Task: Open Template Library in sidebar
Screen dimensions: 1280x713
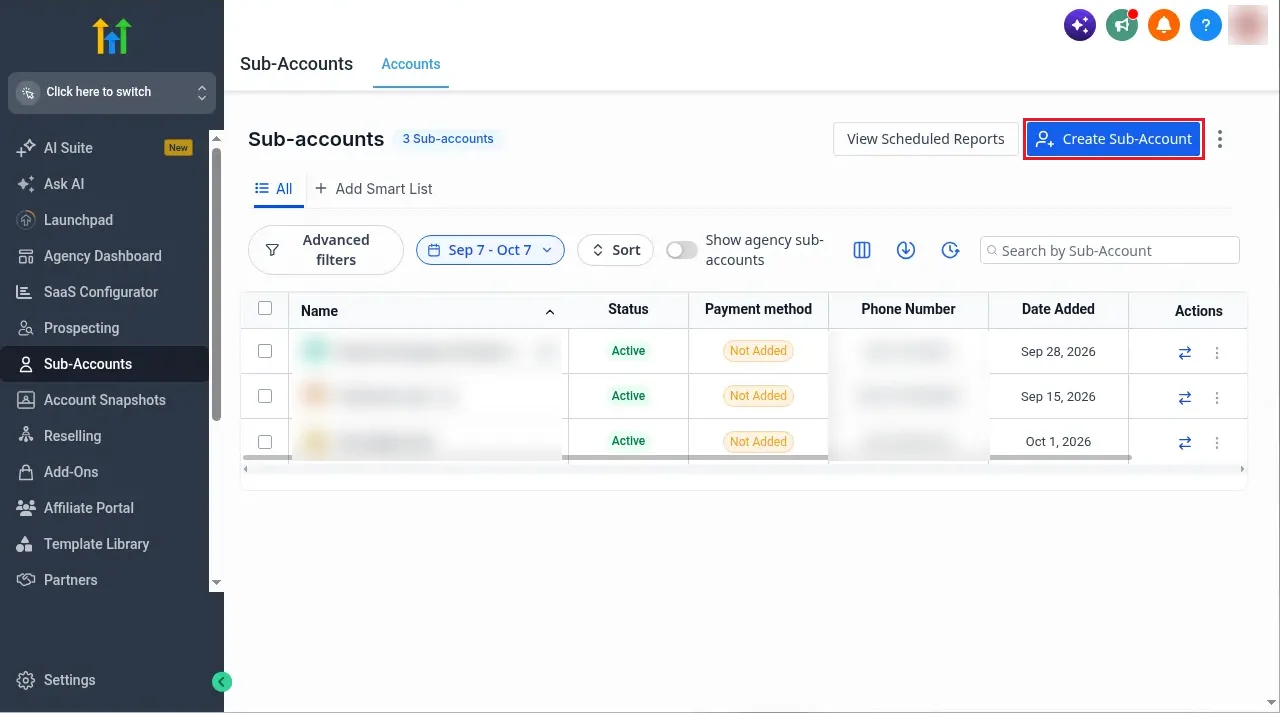Action: [x=104, y=544]
